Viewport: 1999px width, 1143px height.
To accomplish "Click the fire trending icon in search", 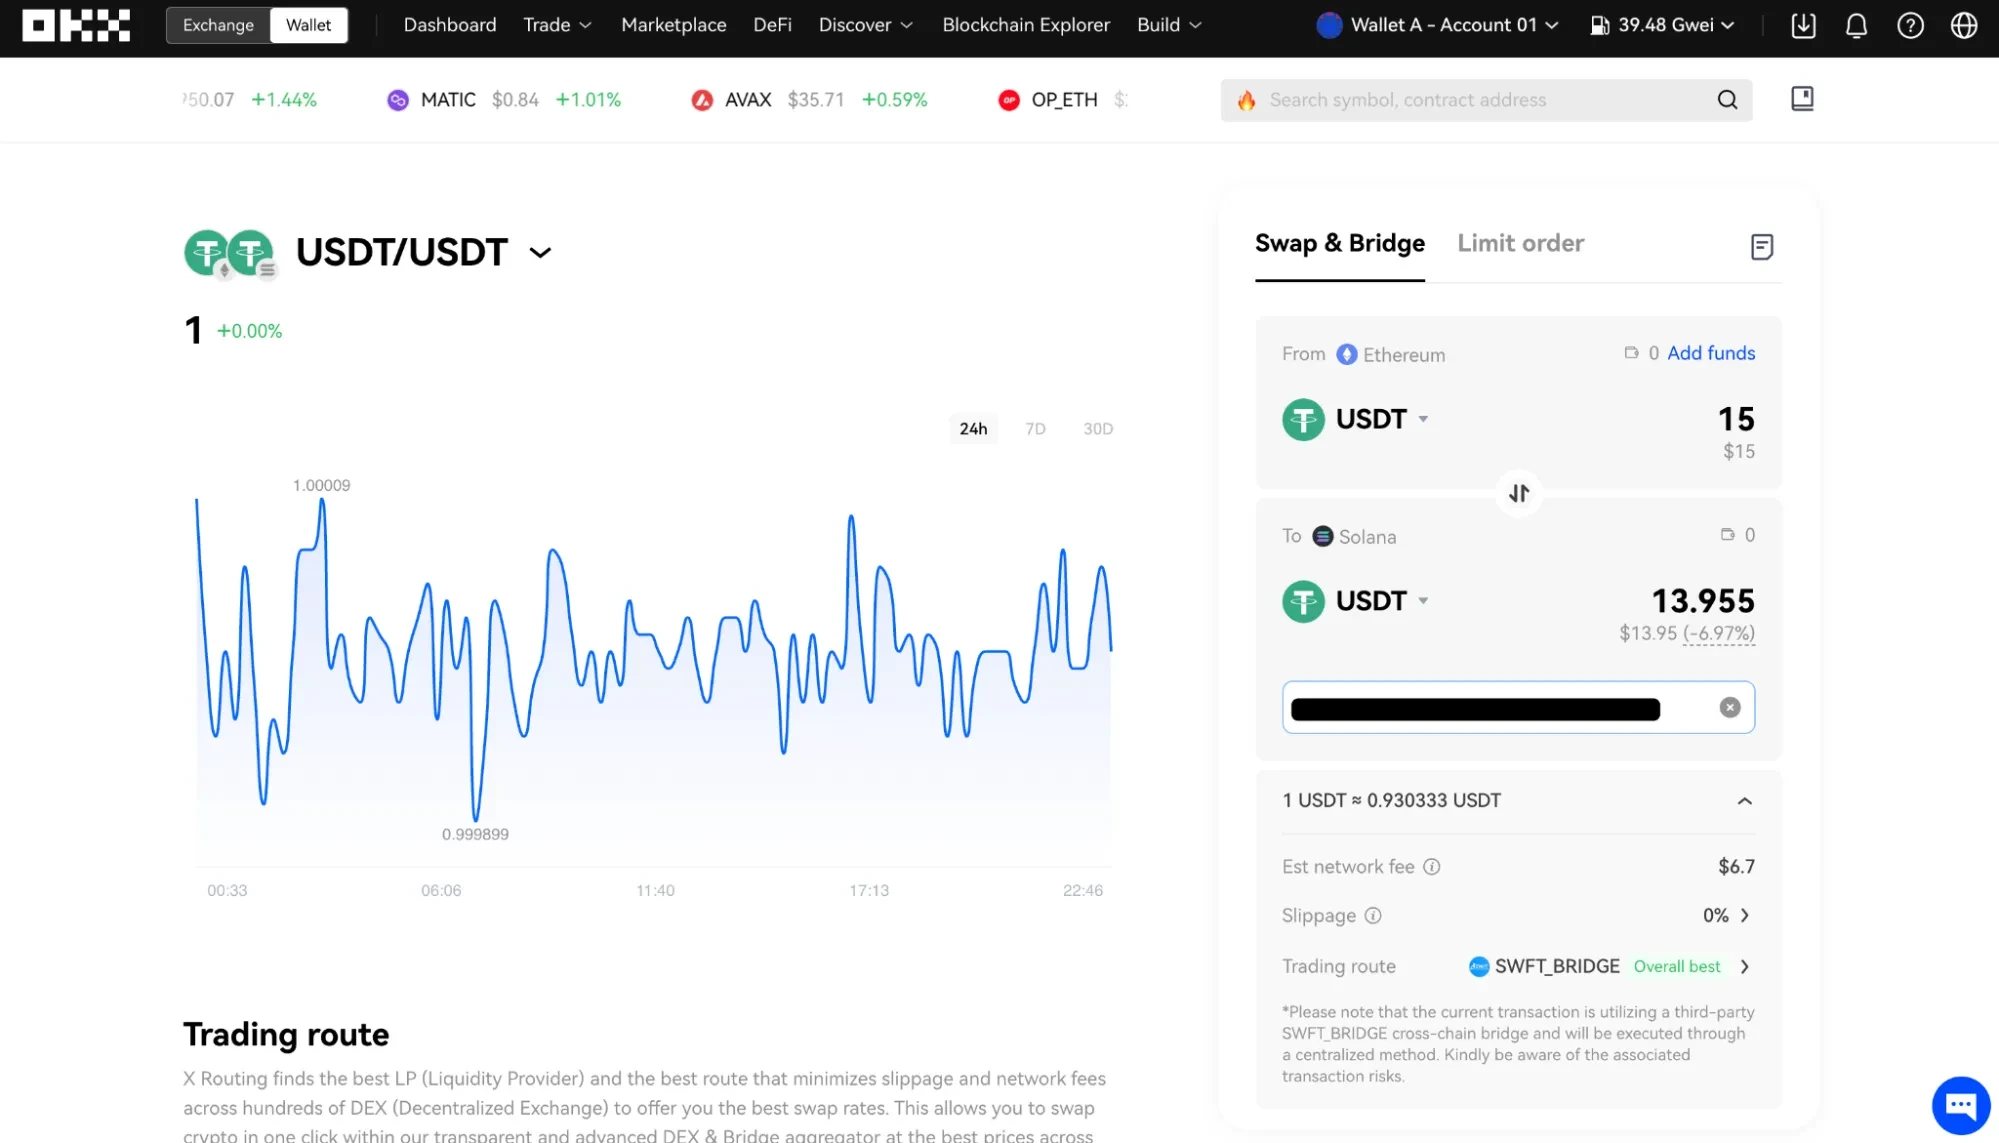I will click(x=1246, y=100).
